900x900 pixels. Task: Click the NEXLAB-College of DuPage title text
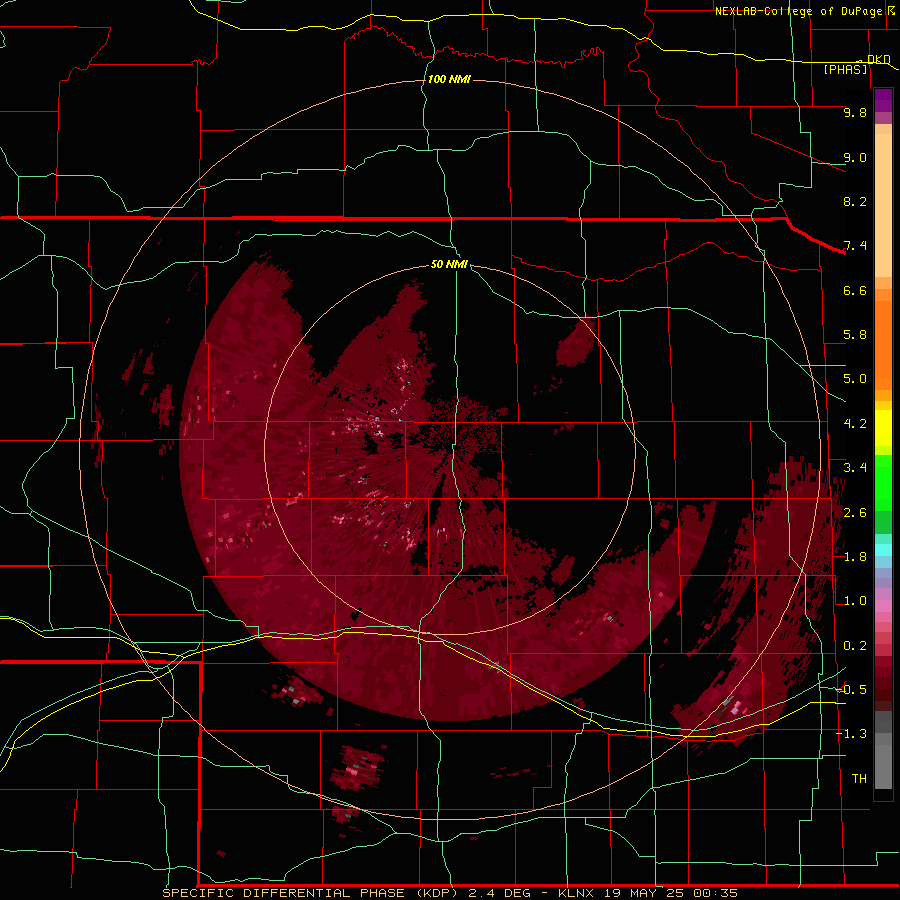point(799,11)
